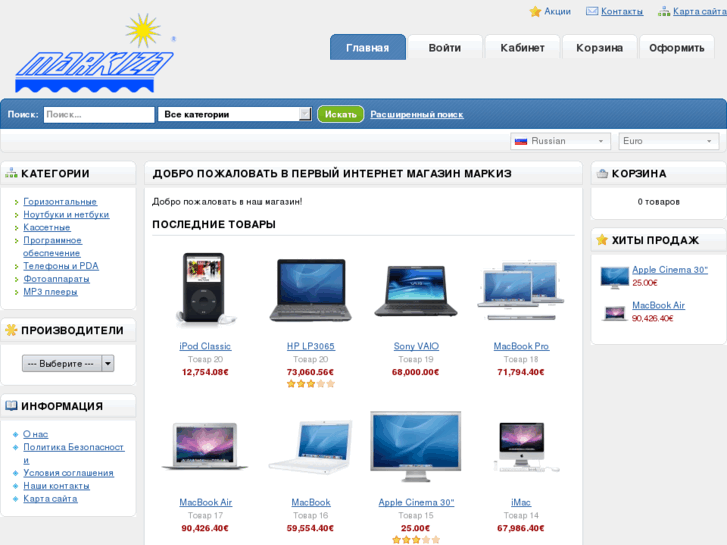Viewport: 727px width, 545px height.
Task: Open the О нас information link
Action: [x=35, y=434]
